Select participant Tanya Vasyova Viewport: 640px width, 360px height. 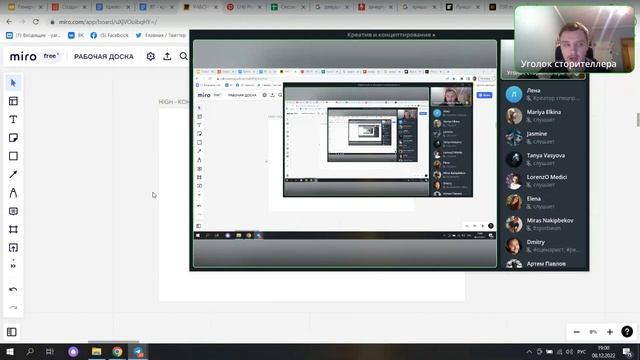pyautogui.click(x=543, y=159)
